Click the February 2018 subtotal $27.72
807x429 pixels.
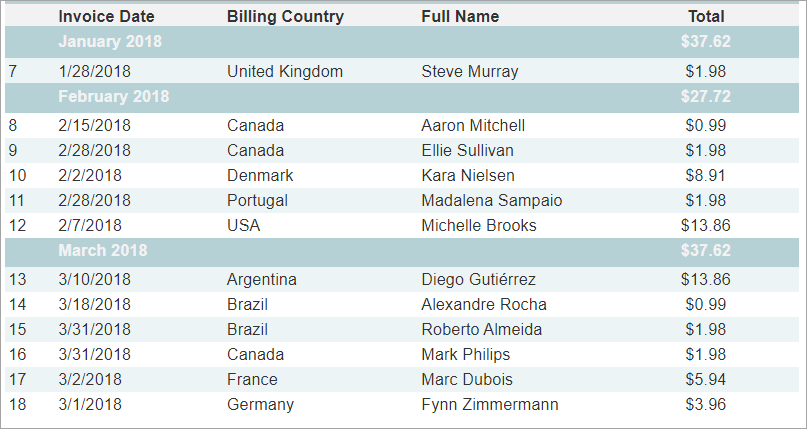706,96
